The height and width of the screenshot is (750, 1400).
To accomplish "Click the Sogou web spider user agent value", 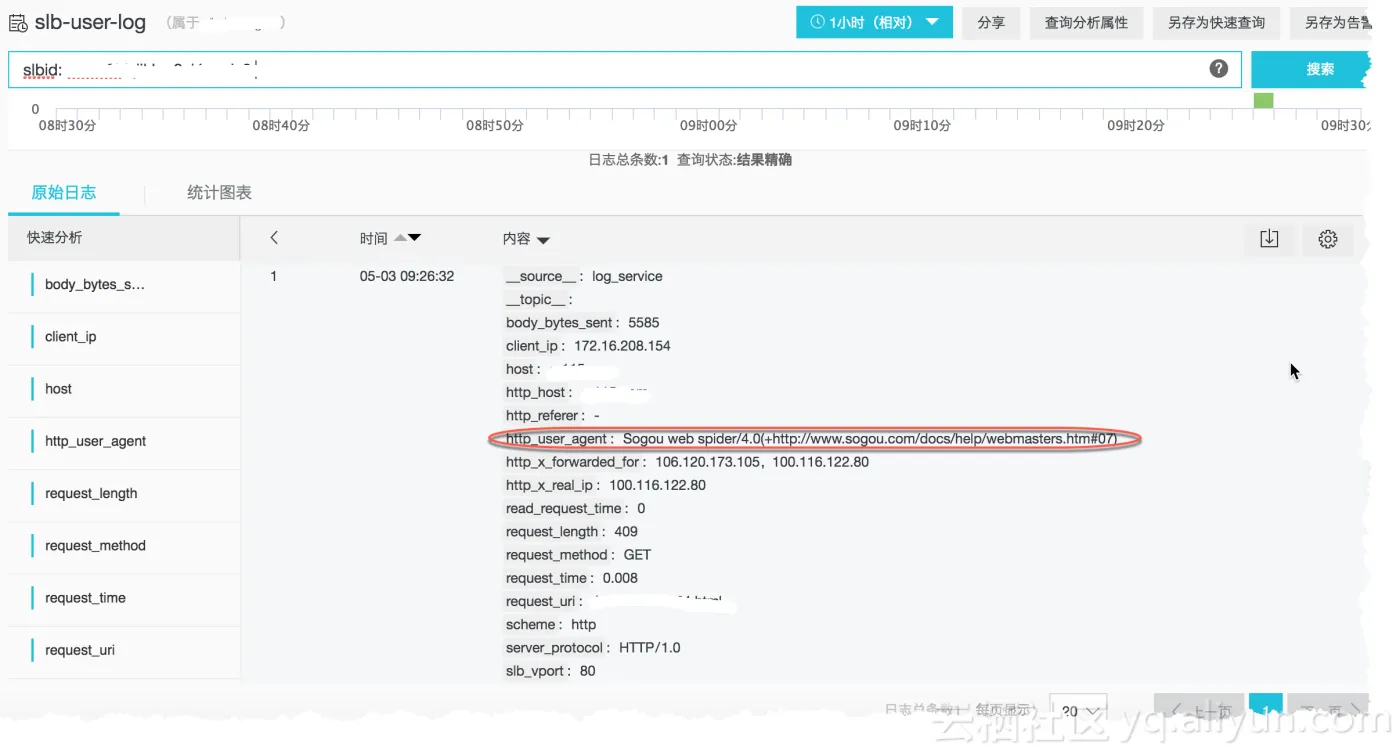I will click(x=869, y=439).
